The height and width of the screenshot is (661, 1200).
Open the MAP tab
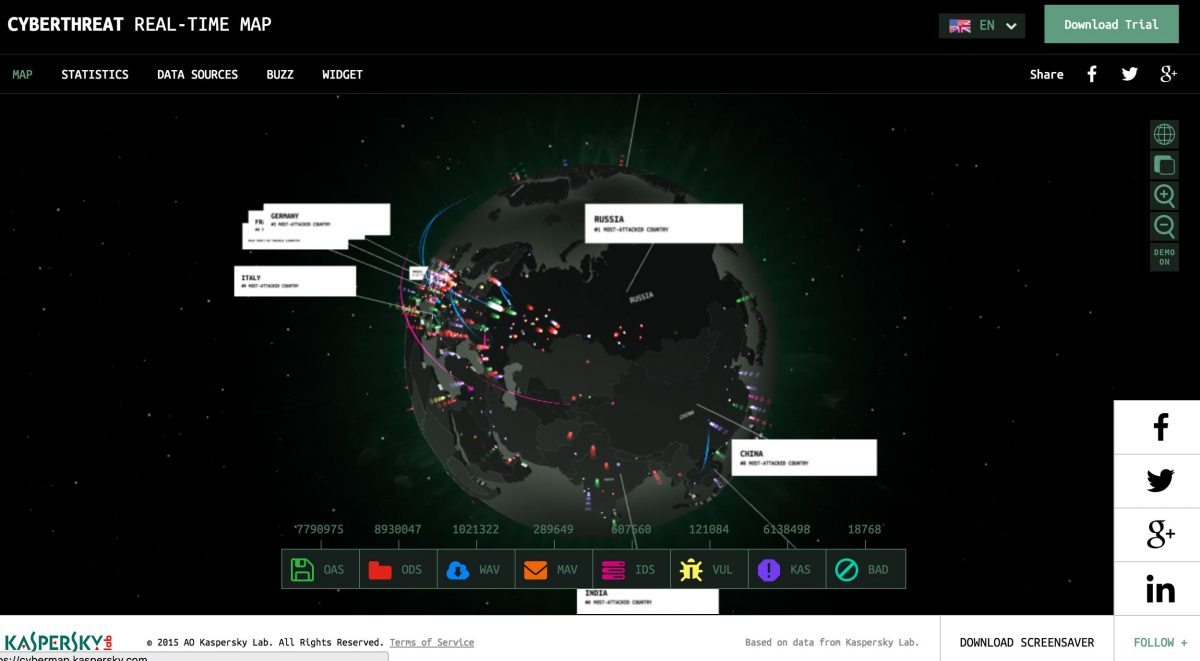coord(22,74)
